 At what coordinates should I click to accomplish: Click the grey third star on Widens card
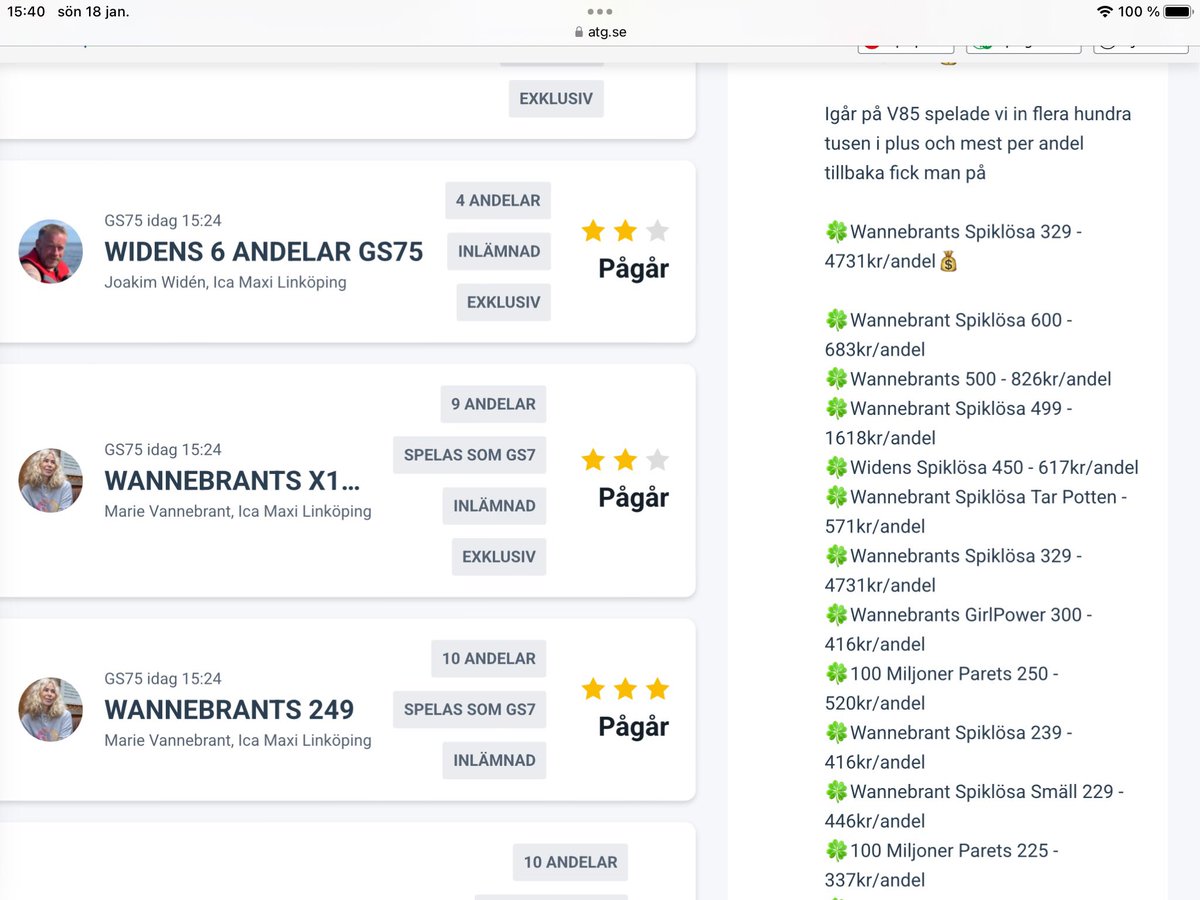pos(657,231)
